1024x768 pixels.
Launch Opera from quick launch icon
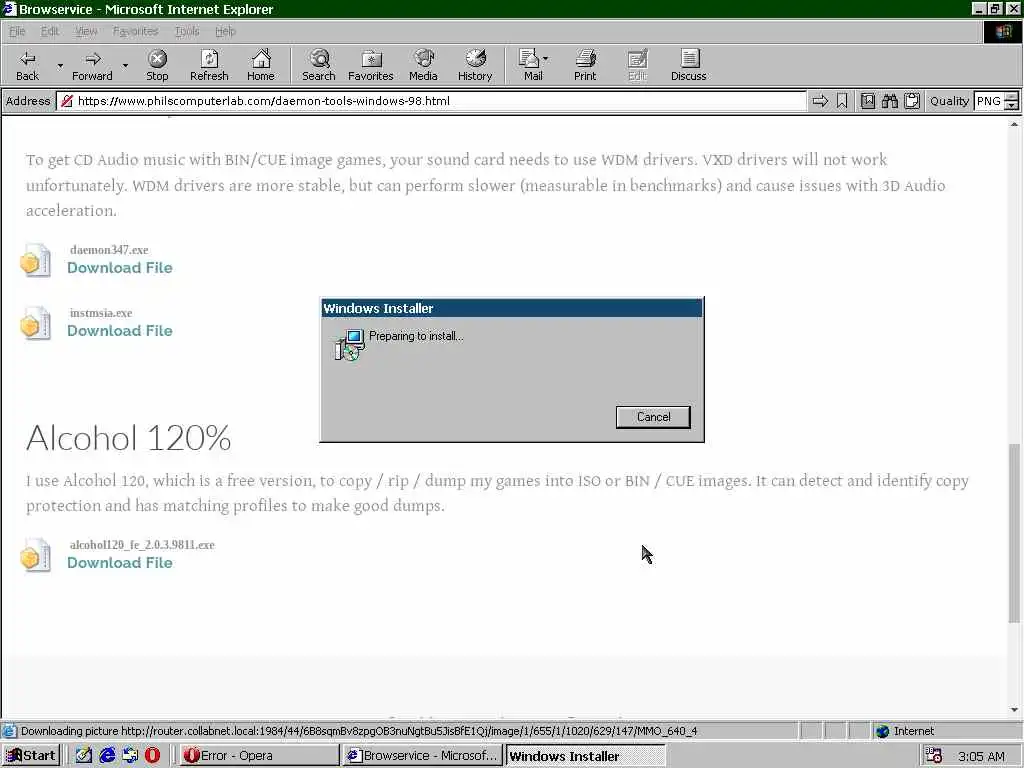coord(152,756)
